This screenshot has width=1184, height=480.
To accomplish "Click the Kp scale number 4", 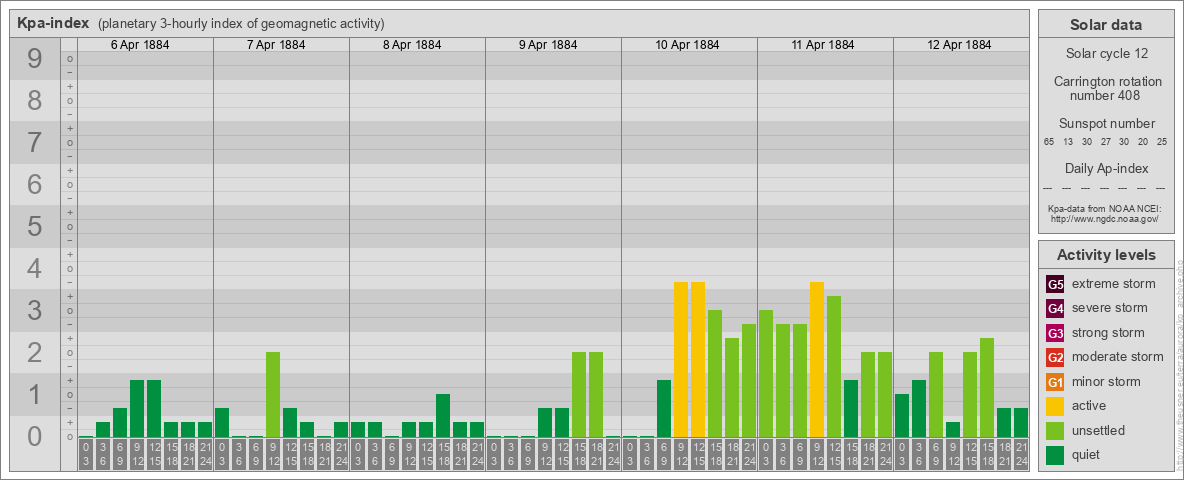I will click(35, 269).
